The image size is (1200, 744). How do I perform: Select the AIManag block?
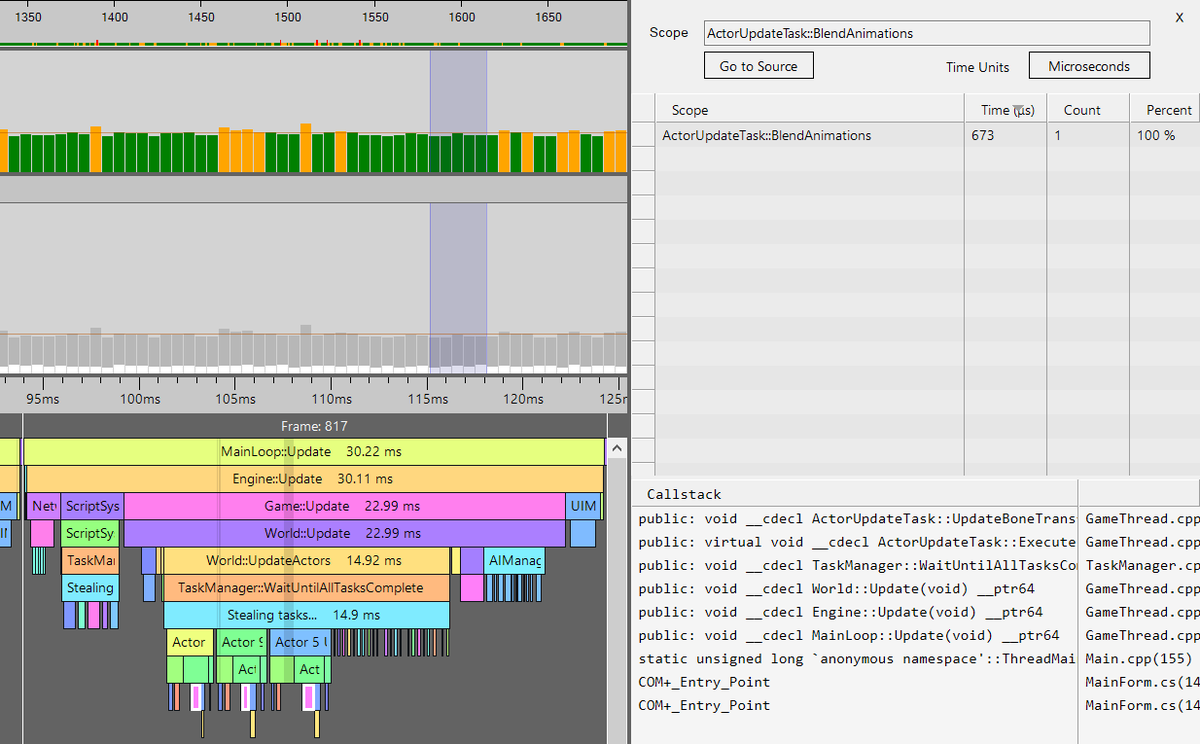tap(514, 560)
